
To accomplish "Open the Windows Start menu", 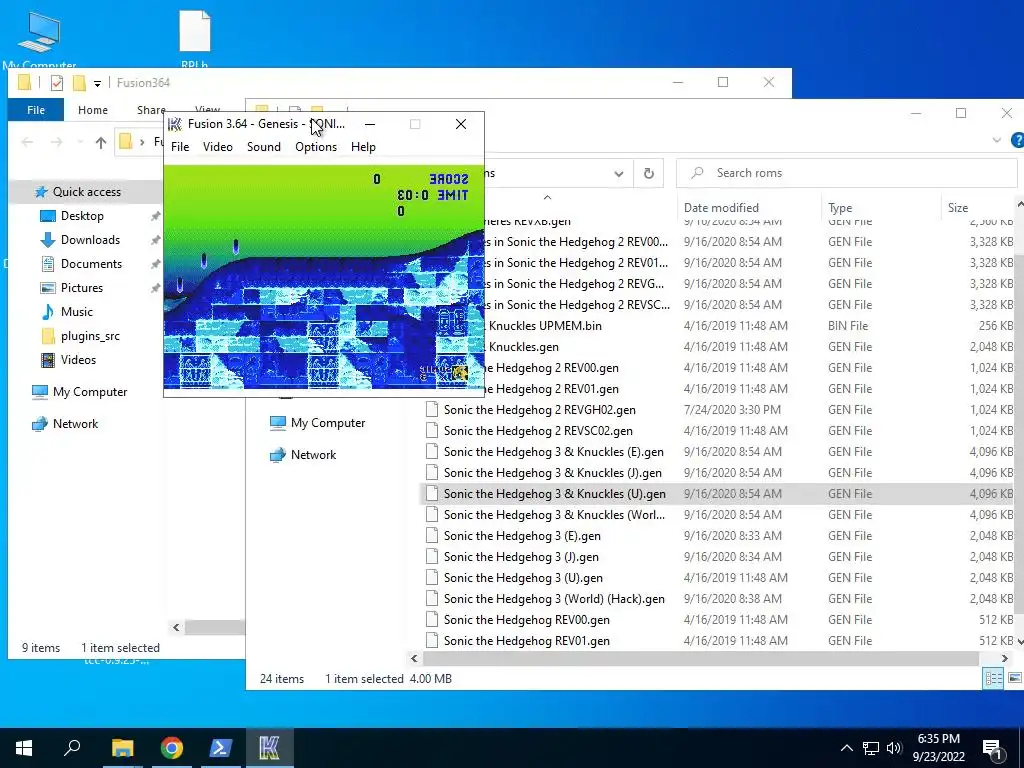I will (24, 748).
